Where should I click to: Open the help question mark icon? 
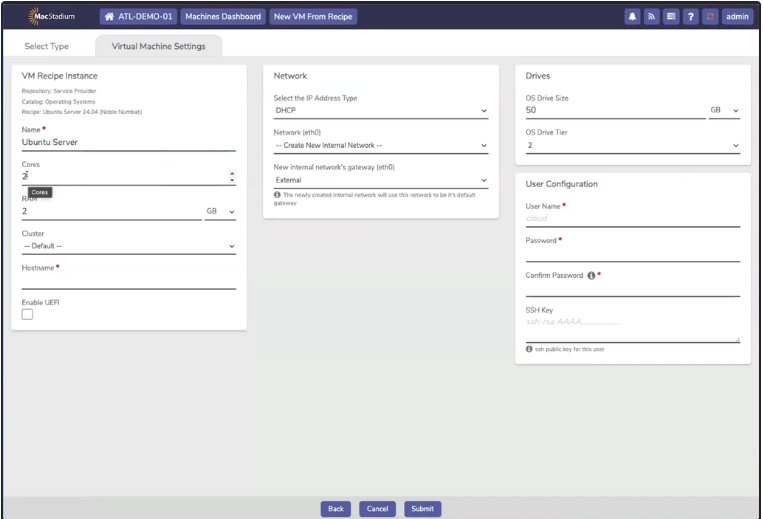click(x=690, y=17)
